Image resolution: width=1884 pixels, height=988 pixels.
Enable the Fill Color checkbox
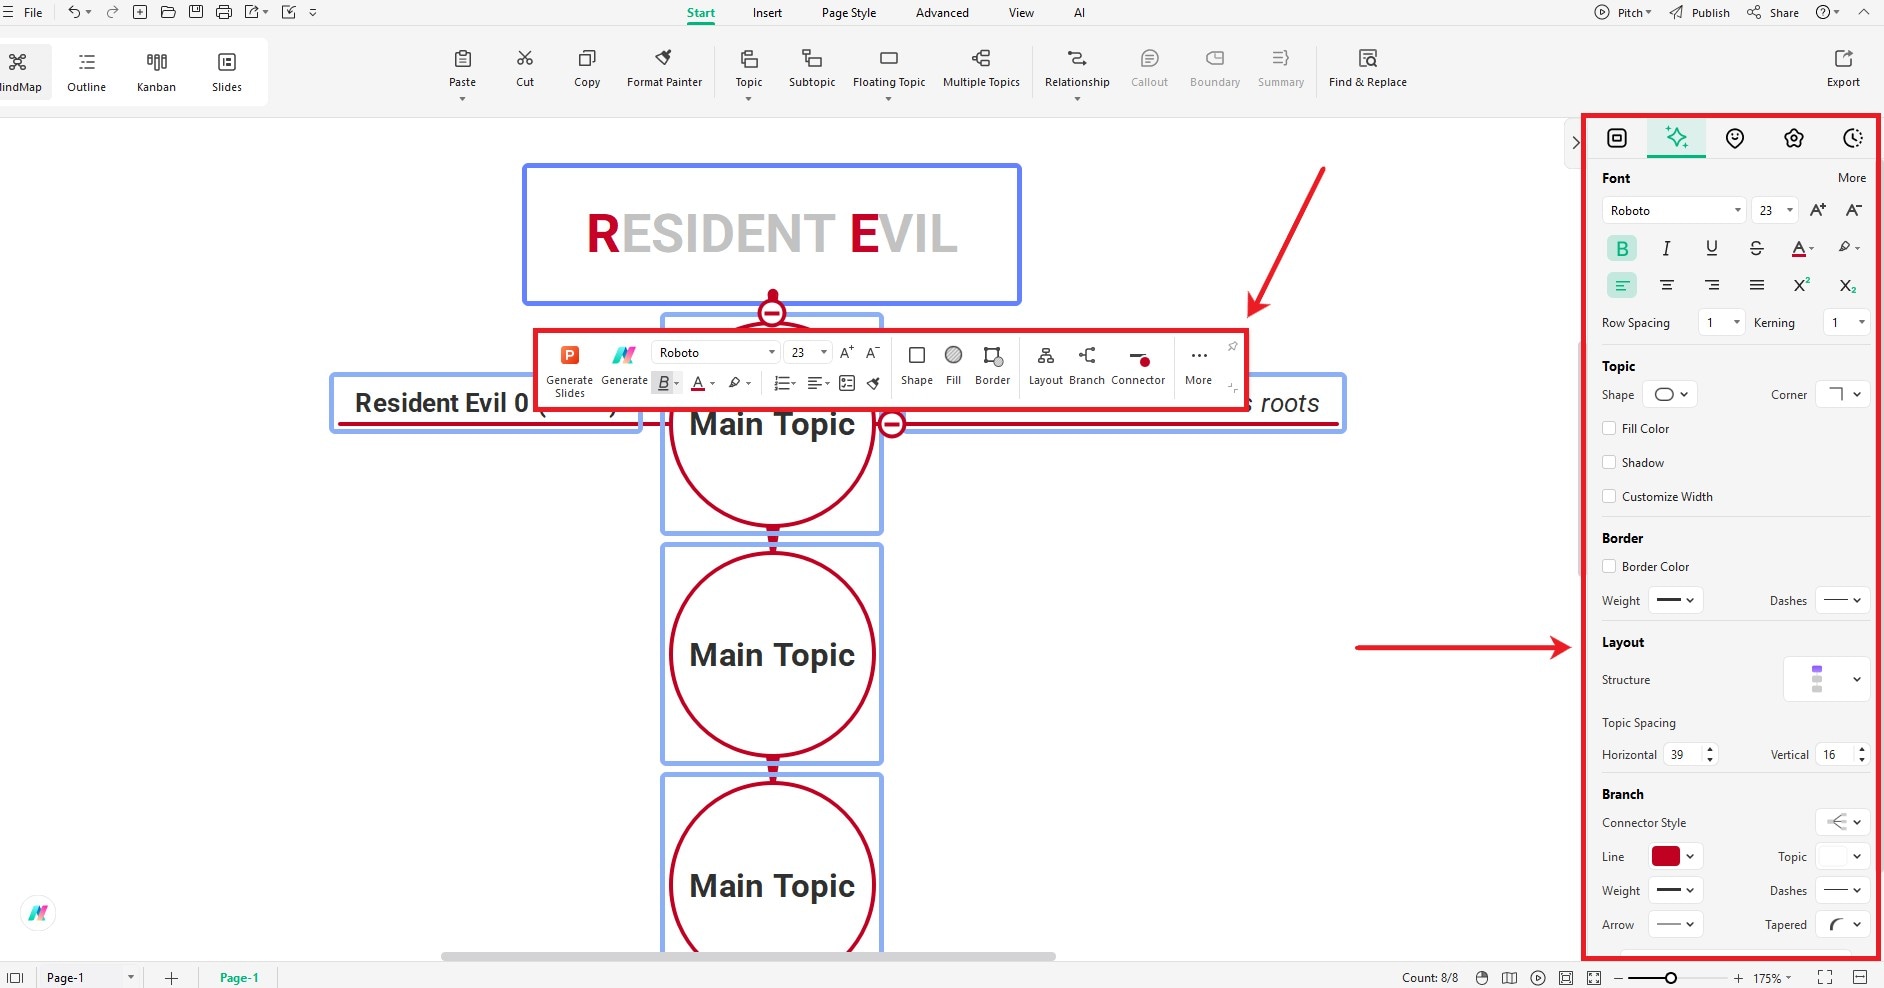pyautogui.click(x=1609, y=428)
